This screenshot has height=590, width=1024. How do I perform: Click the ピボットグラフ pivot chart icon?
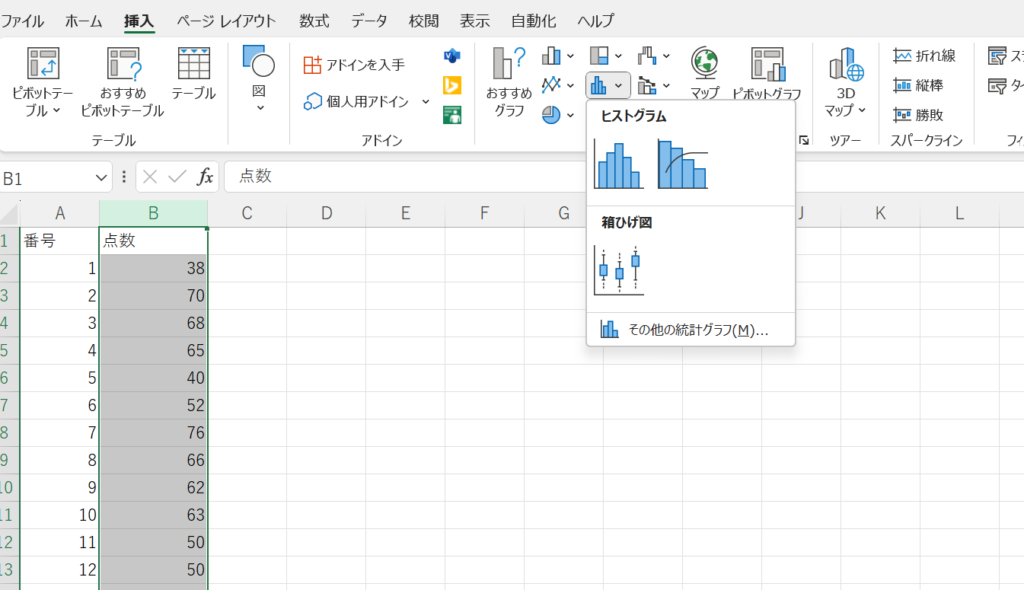(x=767, y=75)
